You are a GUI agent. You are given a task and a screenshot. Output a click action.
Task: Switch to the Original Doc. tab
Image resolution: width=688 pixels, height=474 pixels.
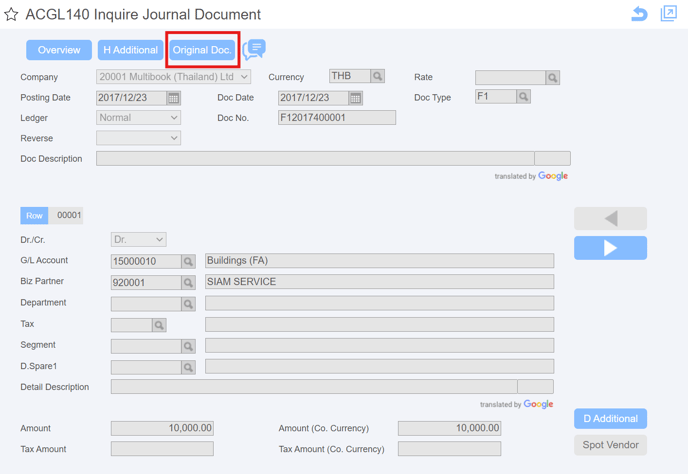point(202,50)
